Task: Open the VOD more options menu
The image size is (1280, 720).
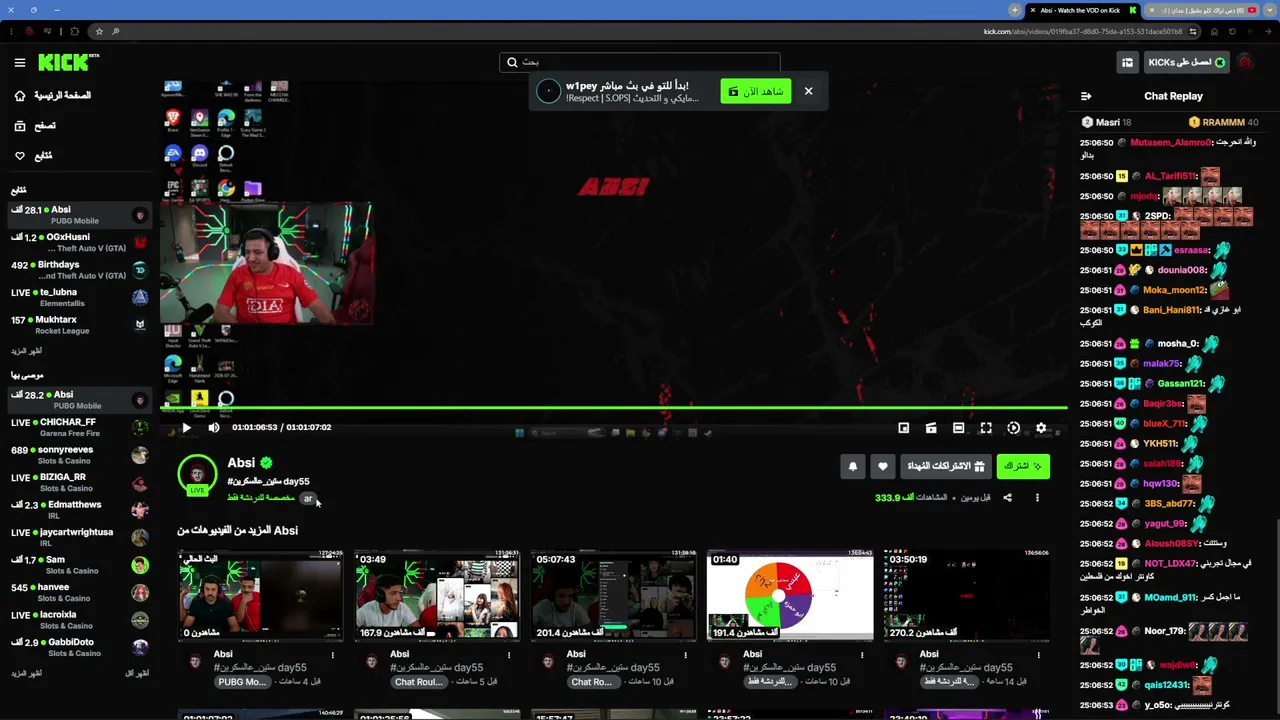Action: pyautogui.click(x=1037, y=498)
